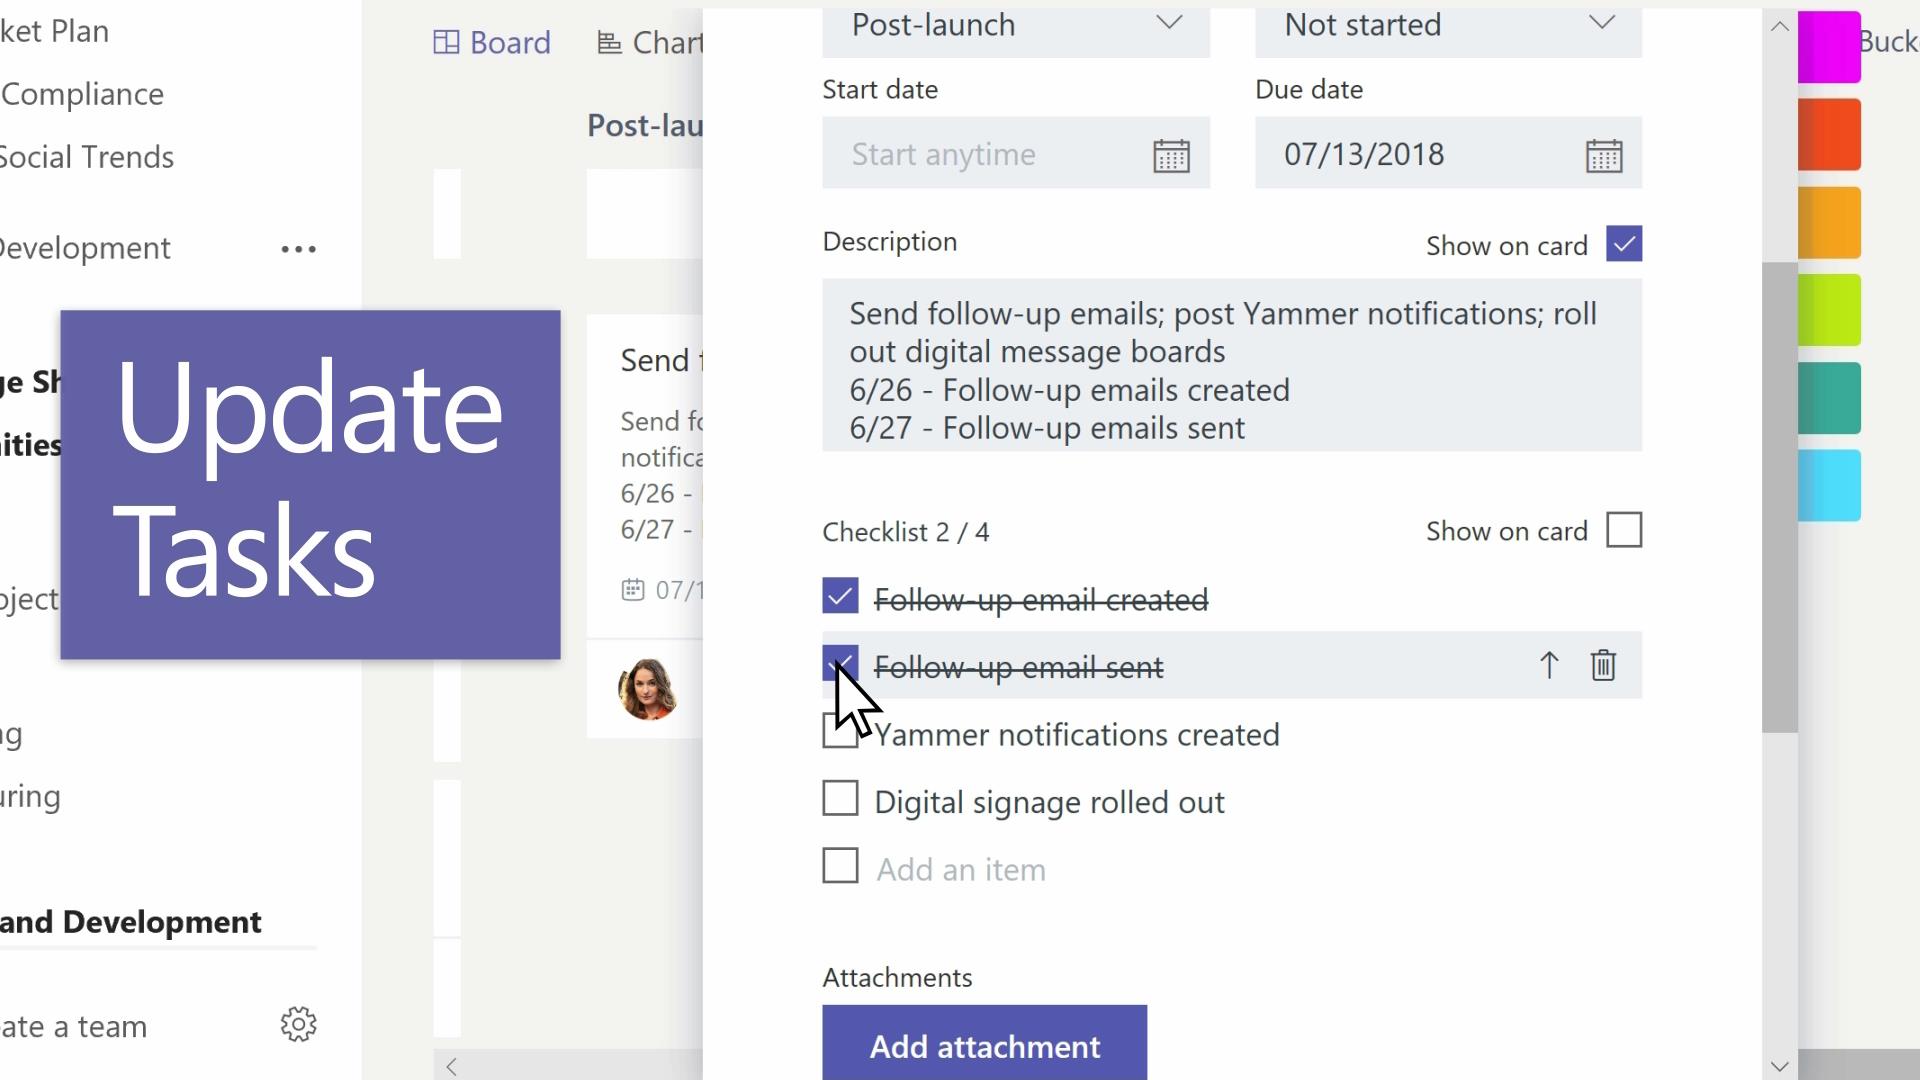This screenshot has height=1080, width=1920.
Task: Open the due date calendar picker
Action: coord(1604,154)
